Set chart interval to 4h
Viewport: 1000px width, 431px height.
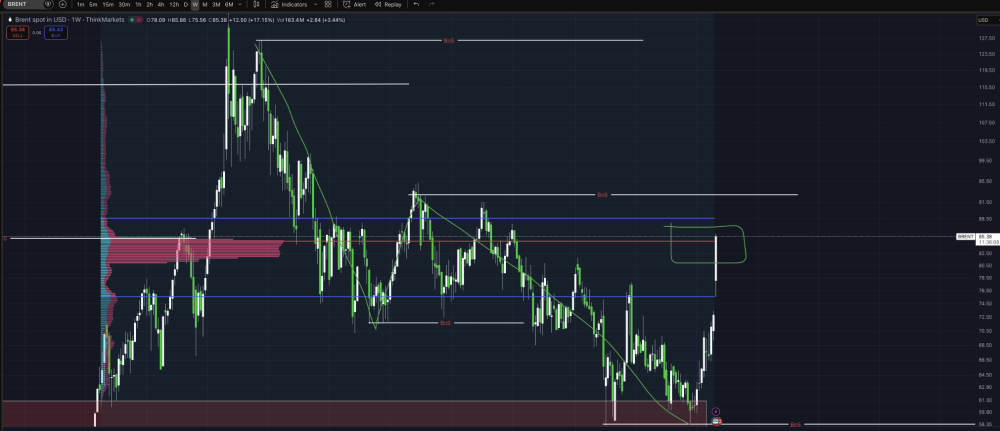(161, 4)
